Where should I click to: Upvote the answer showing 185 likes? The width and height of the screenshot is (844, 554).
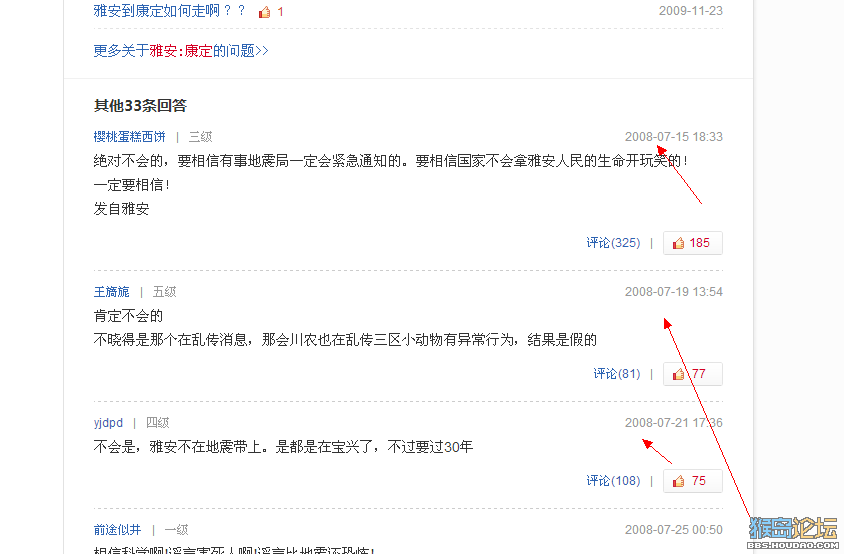tap(693, 243)
